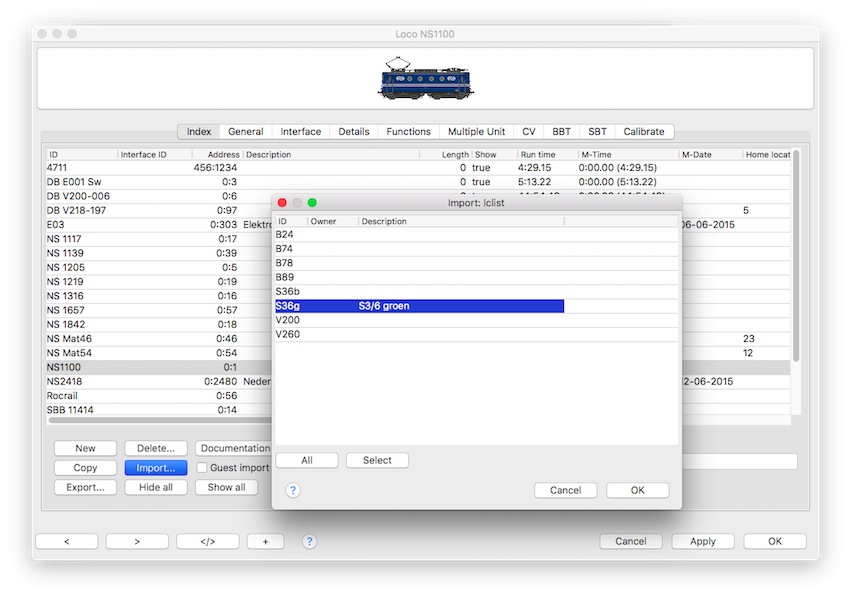Click Select button in Import dialog
The image size is (851, 598).
pyautogui.click(x=377, y=460)
